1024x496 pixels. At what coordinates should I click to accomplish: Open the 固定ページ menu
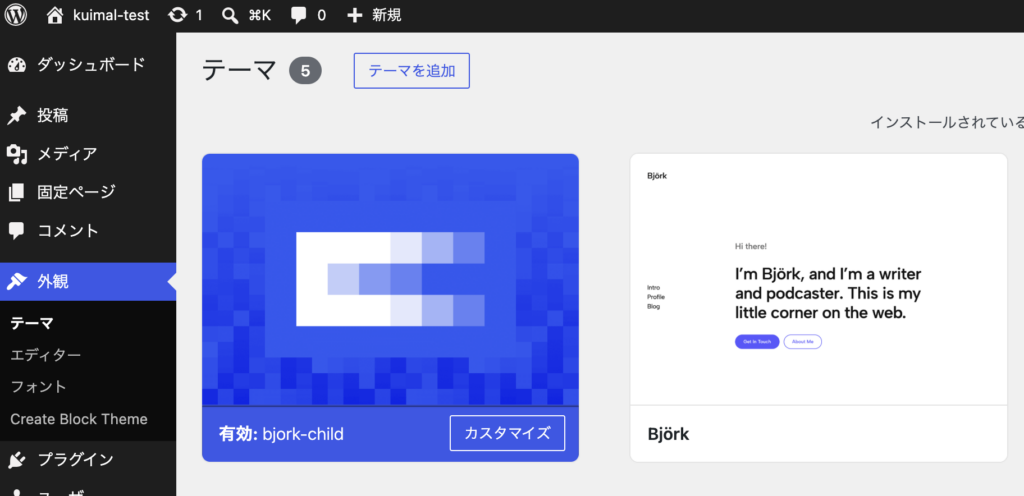76,192
